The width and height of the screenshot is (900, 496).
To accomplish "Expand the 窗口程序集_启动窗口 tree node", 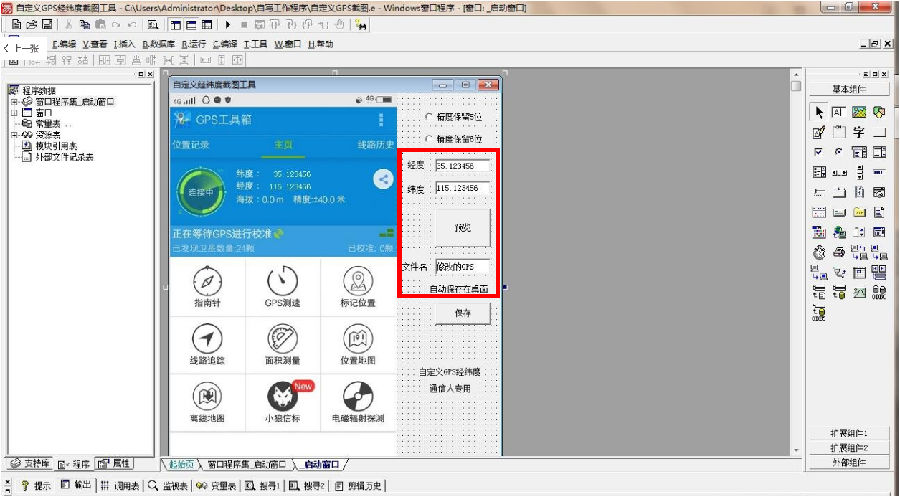I will (x=14, y=102).
